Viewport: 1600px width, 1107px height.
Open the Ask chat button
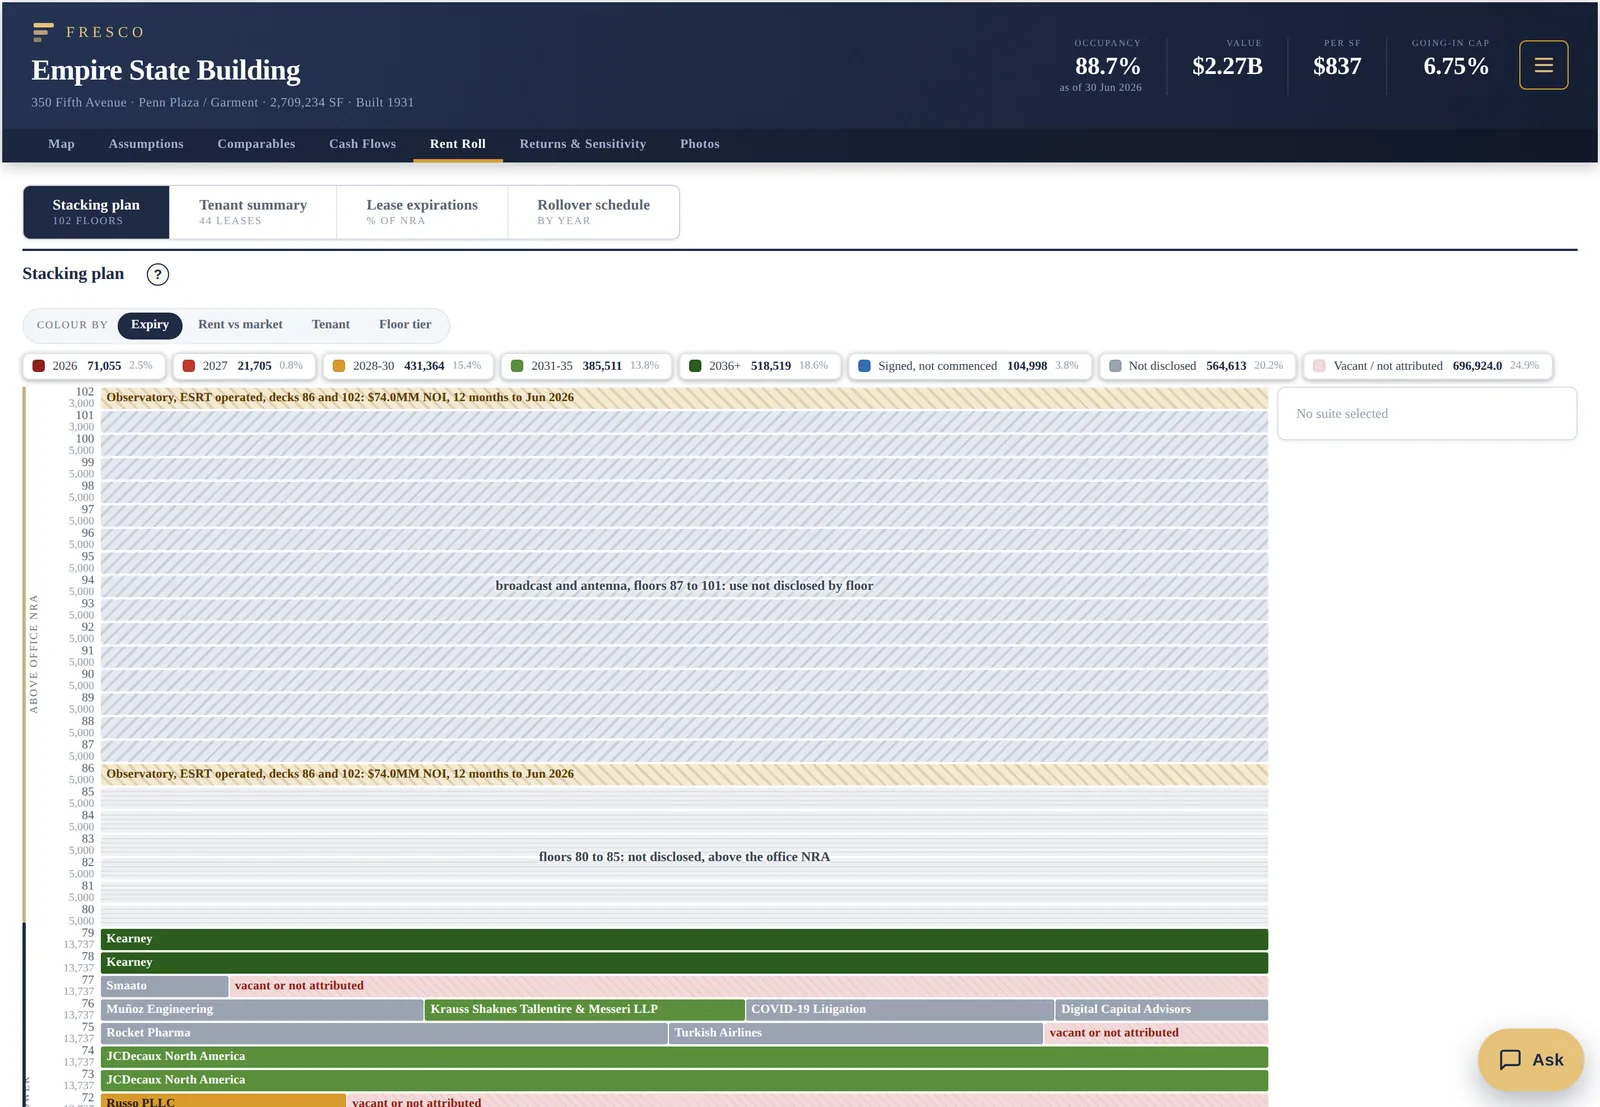coord(1530,1059)
